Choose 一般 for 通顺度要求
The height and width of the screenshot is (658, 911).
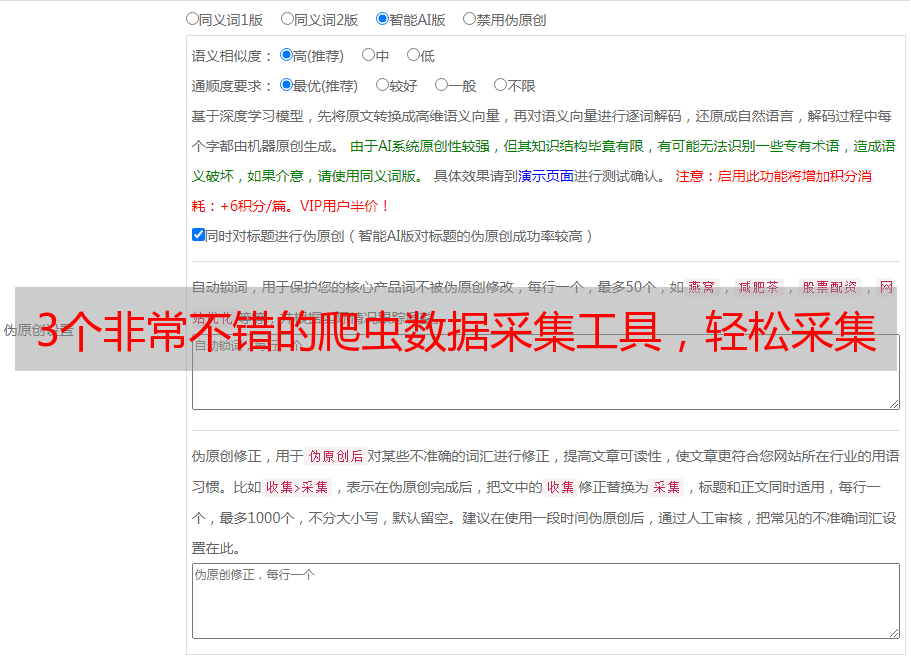click(x=441, y=86)
